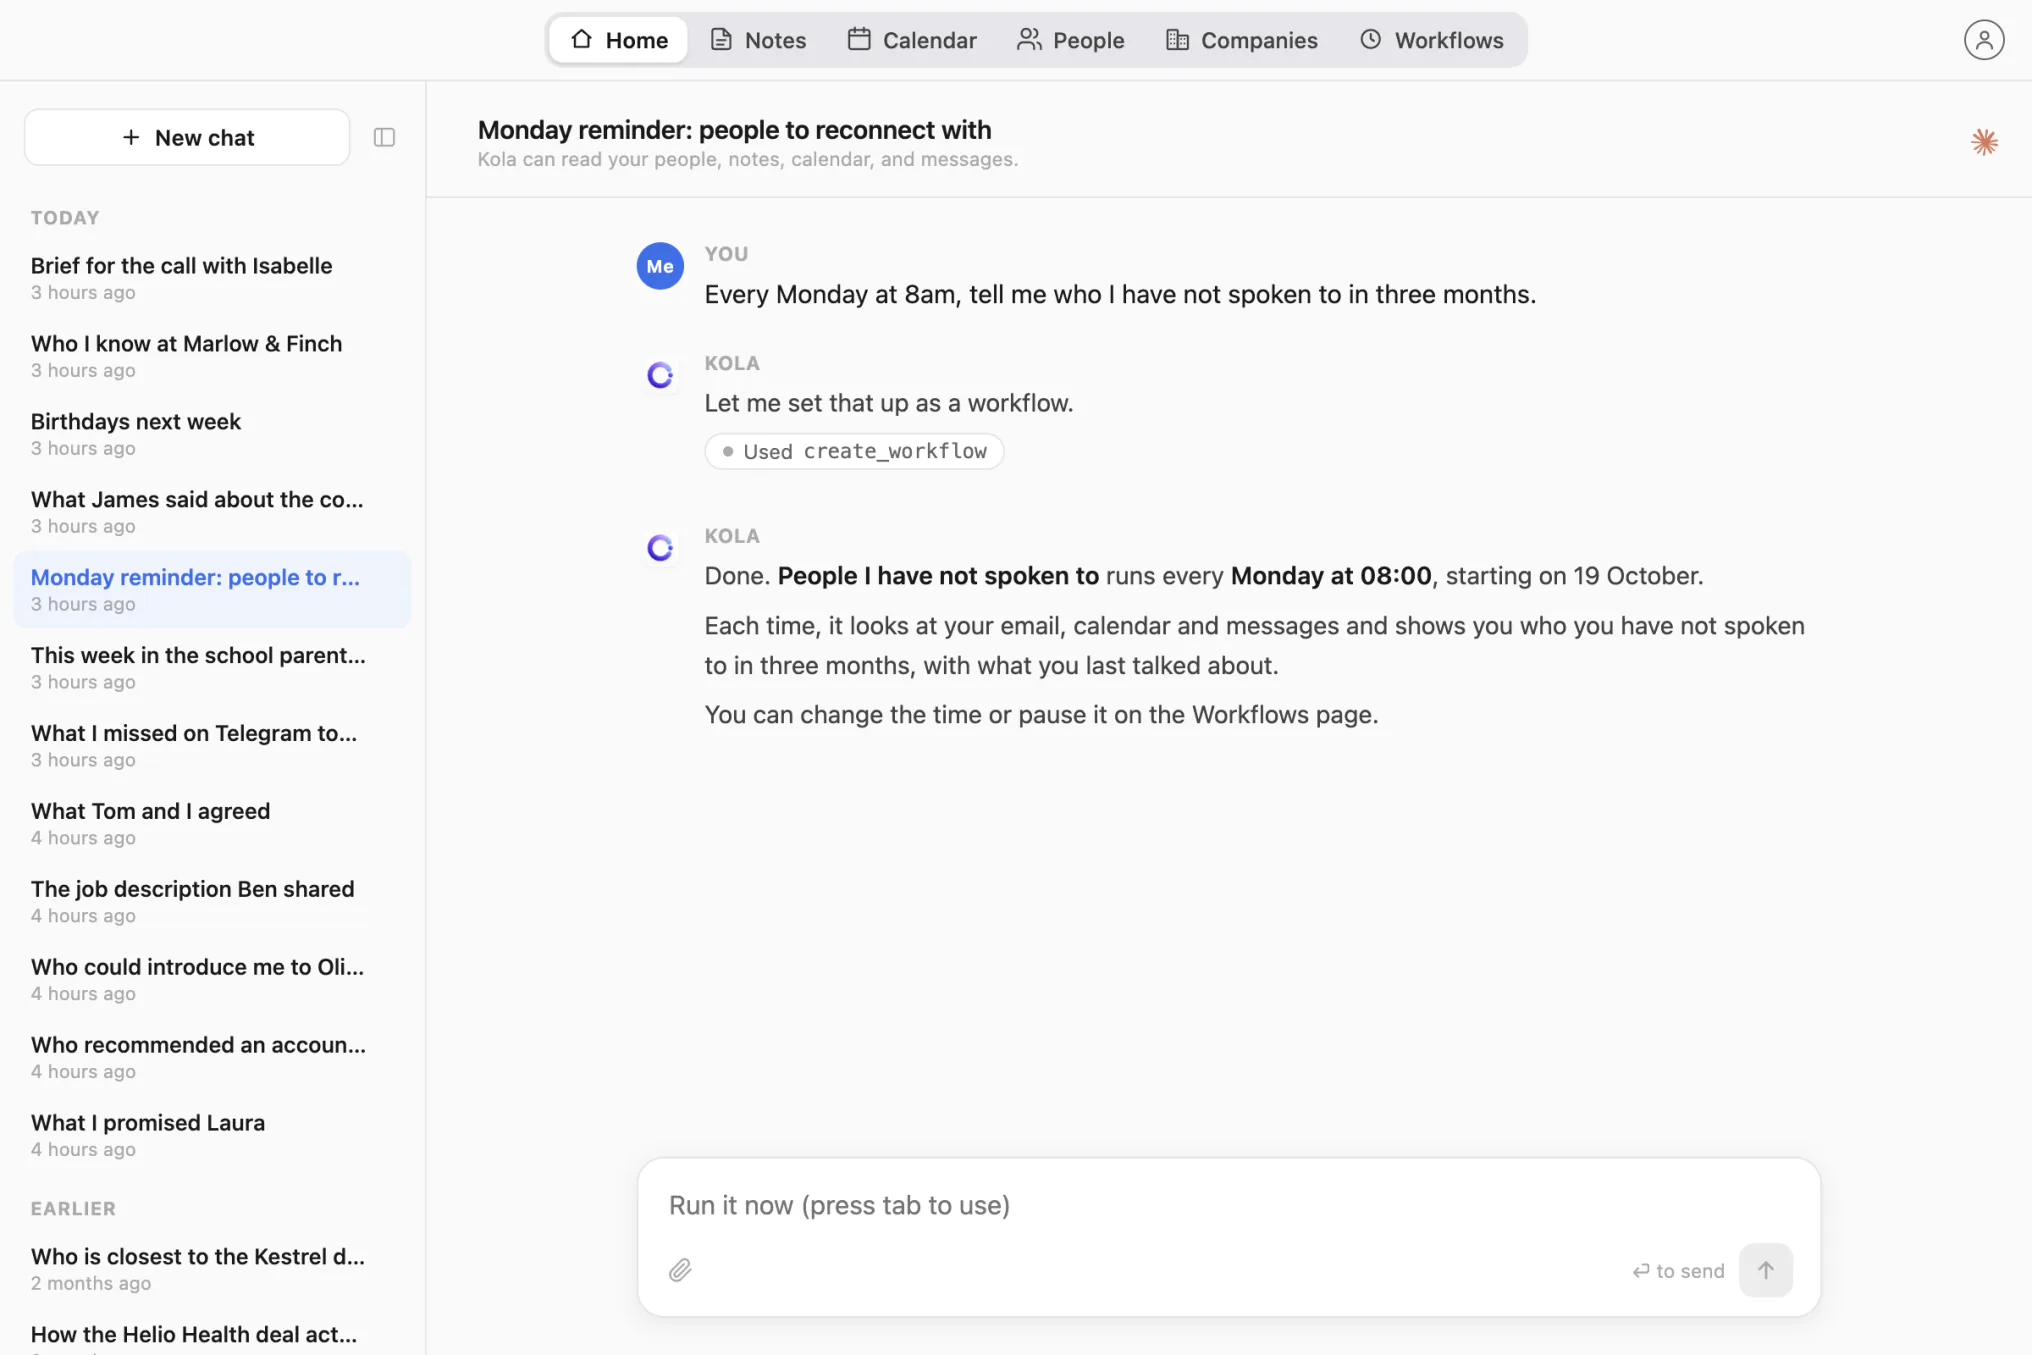Image resolution: width=2032 pixels, height=1355 pixels.
Task: Open chat 'Brief for the call with Isabelle'
Action: click(212, 278)
